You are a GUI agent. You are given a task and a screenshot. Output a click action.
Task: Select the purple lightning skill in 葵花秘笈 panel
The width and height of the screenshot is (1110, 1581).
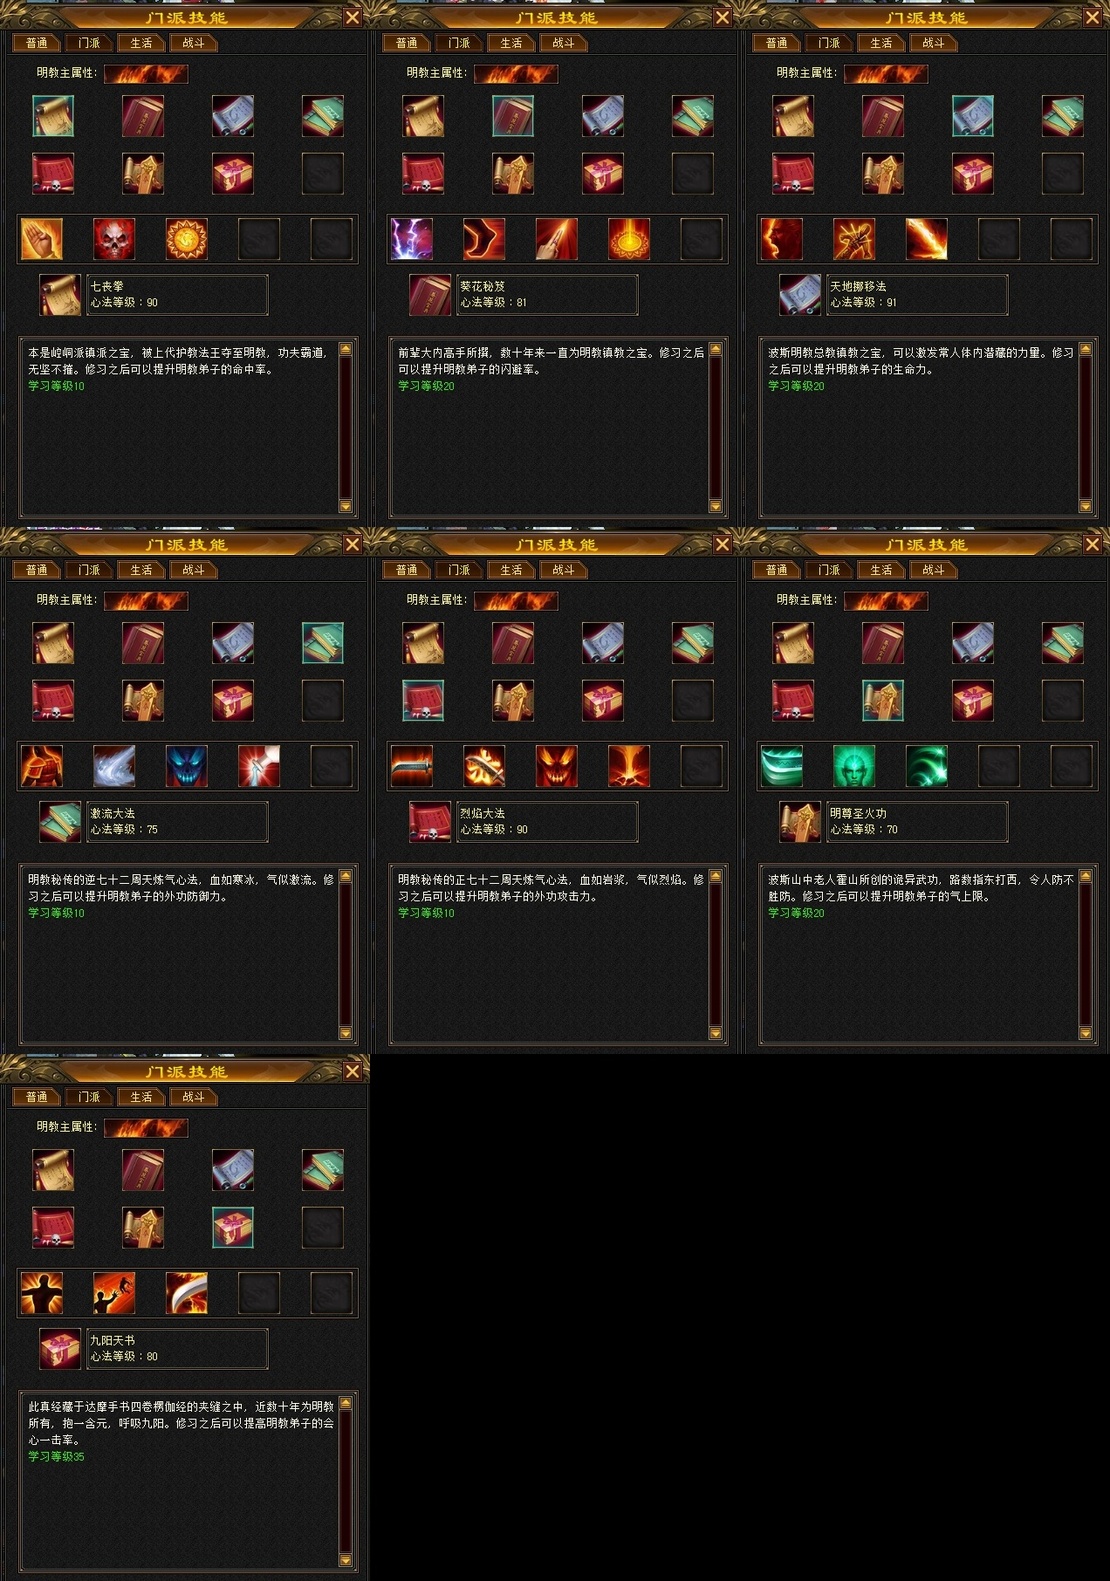coord(412,239)
